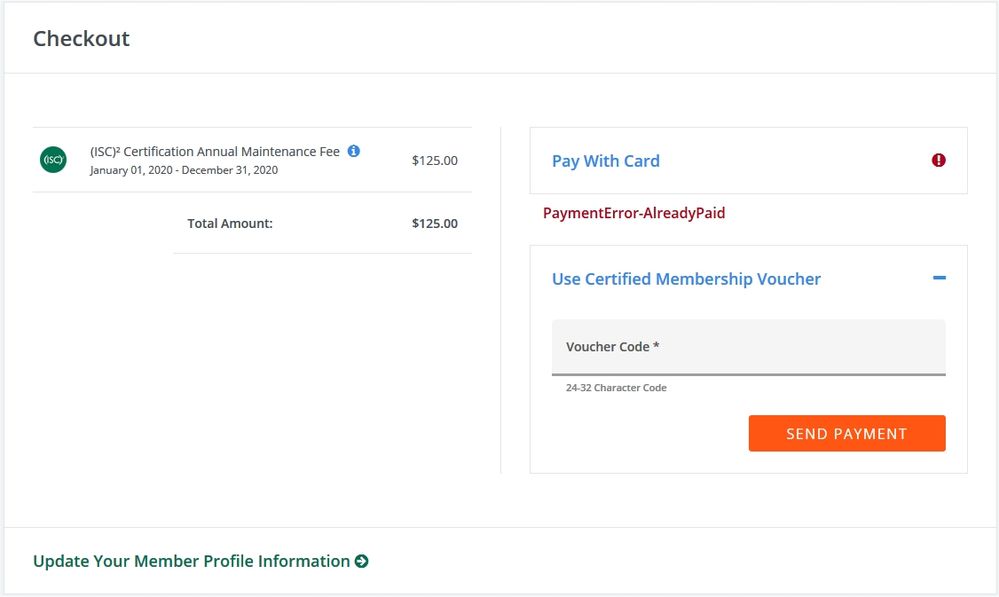Collapse the Use Certified Membership Voucher section

[x=939, y=278]
